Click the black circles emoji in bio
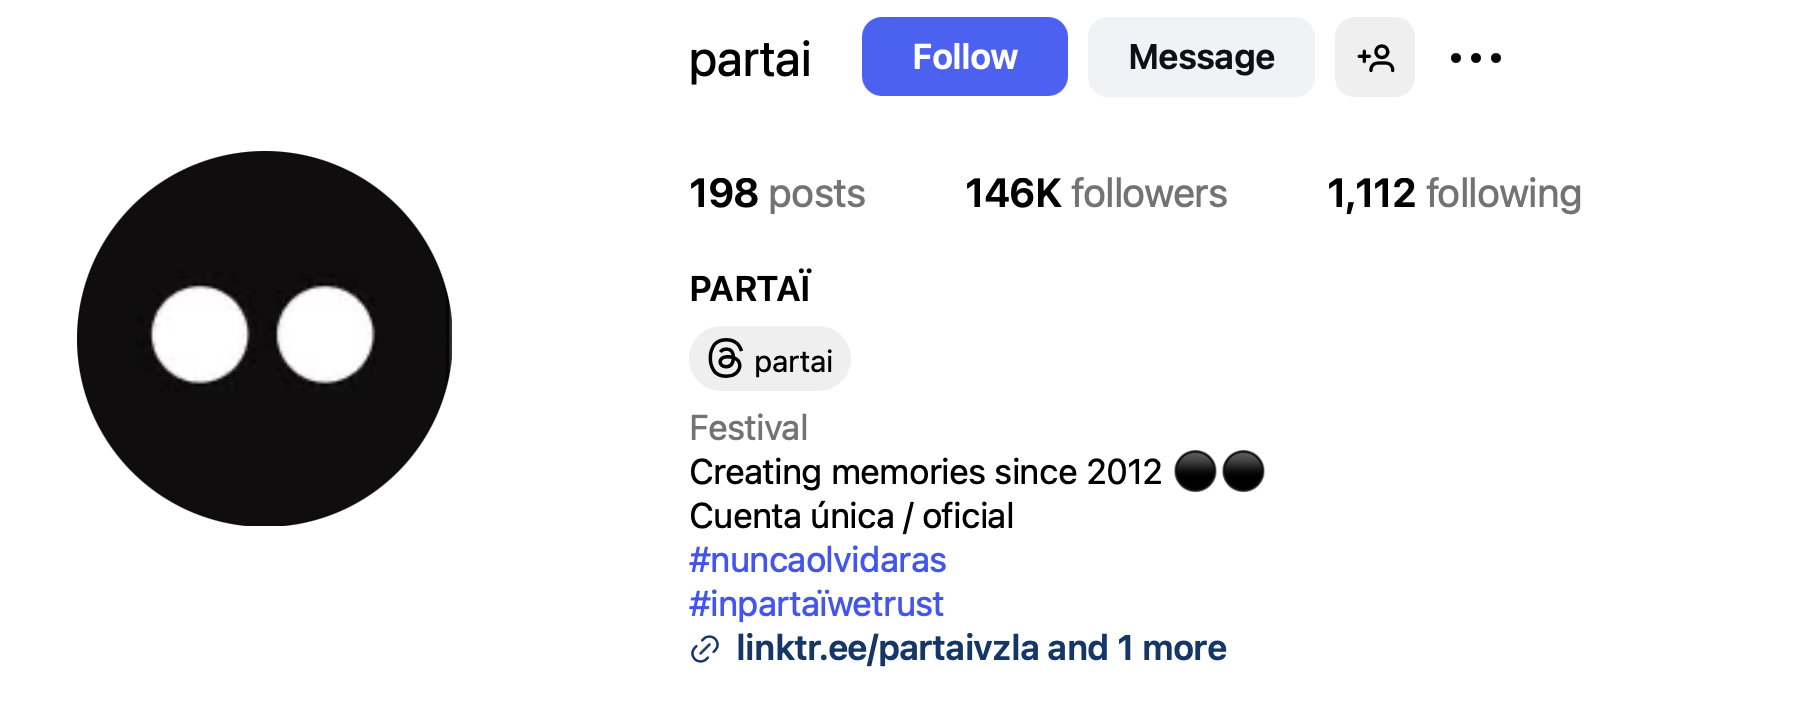This screenshot has width=1806, height=710. tap(1219, 471)
